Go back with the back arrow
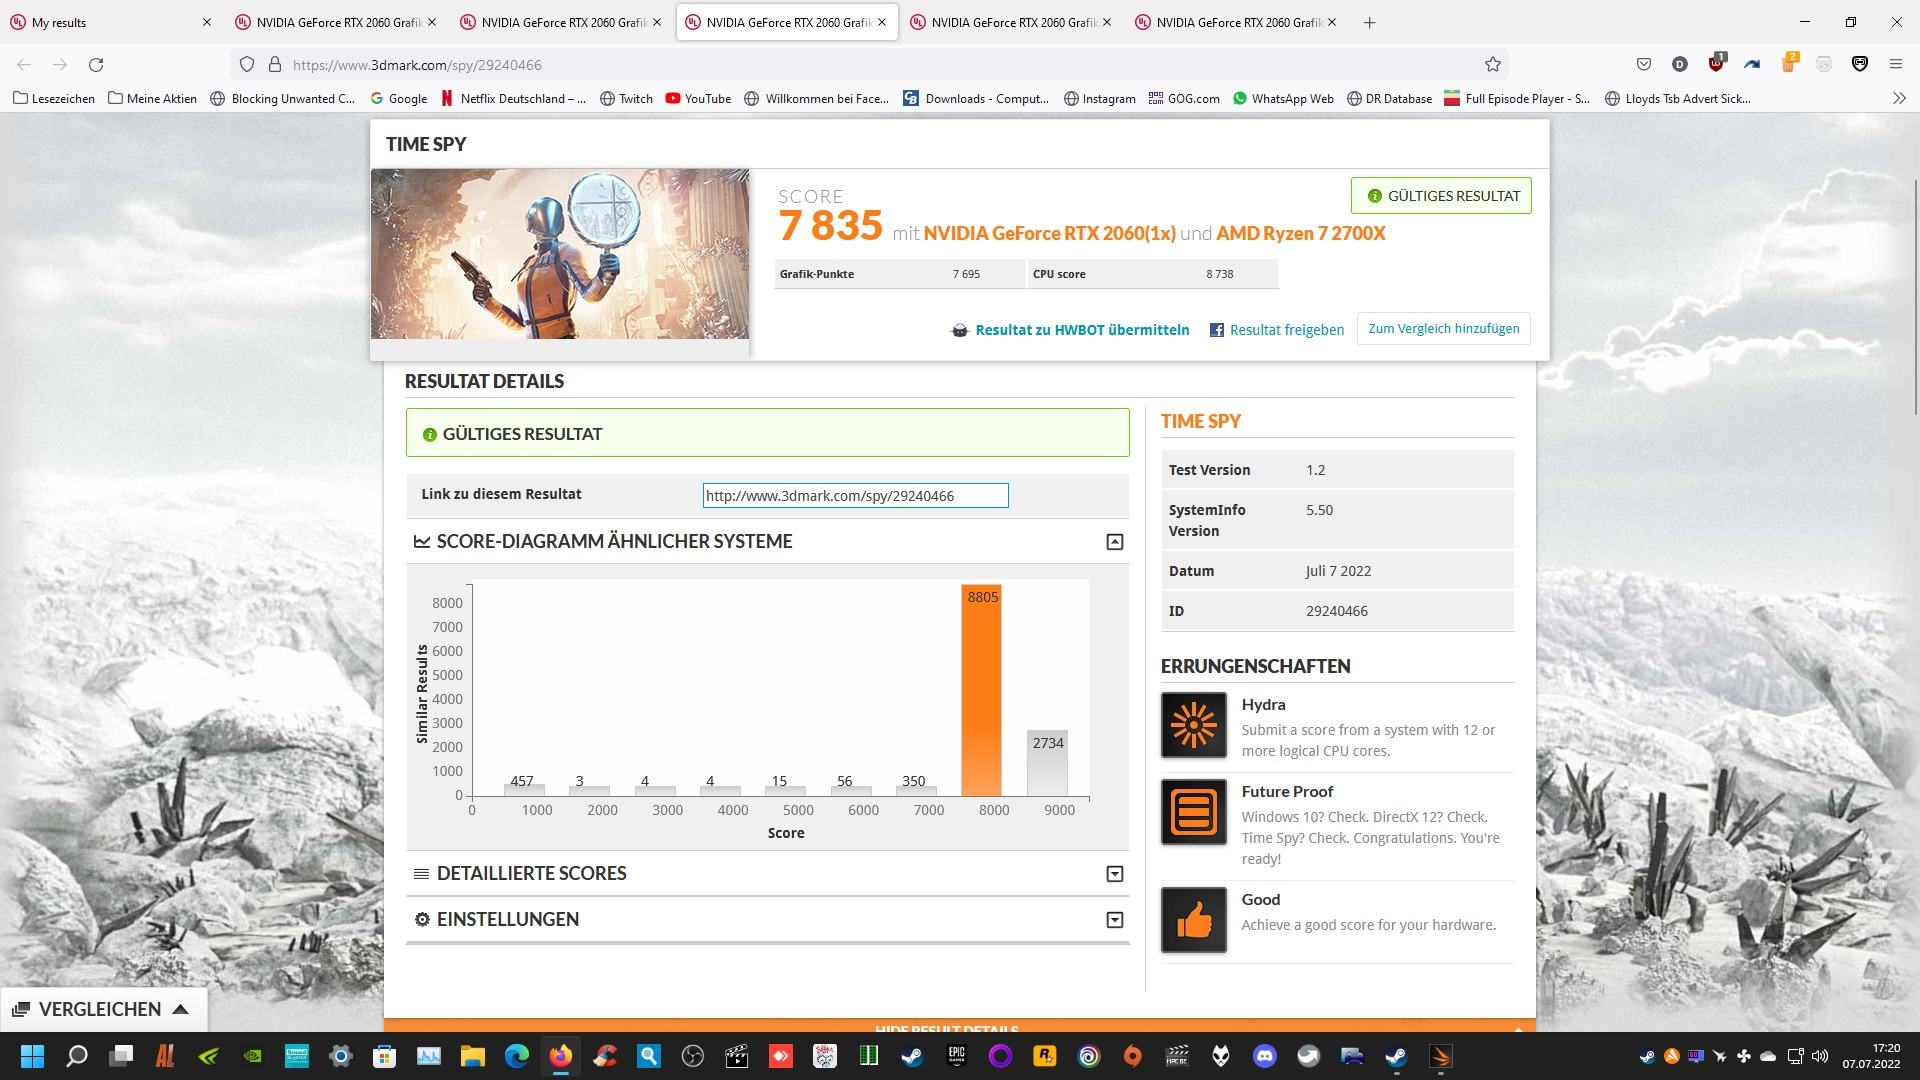The width and height of the screenshot is (1920, 1080). [x=24, y=64]
